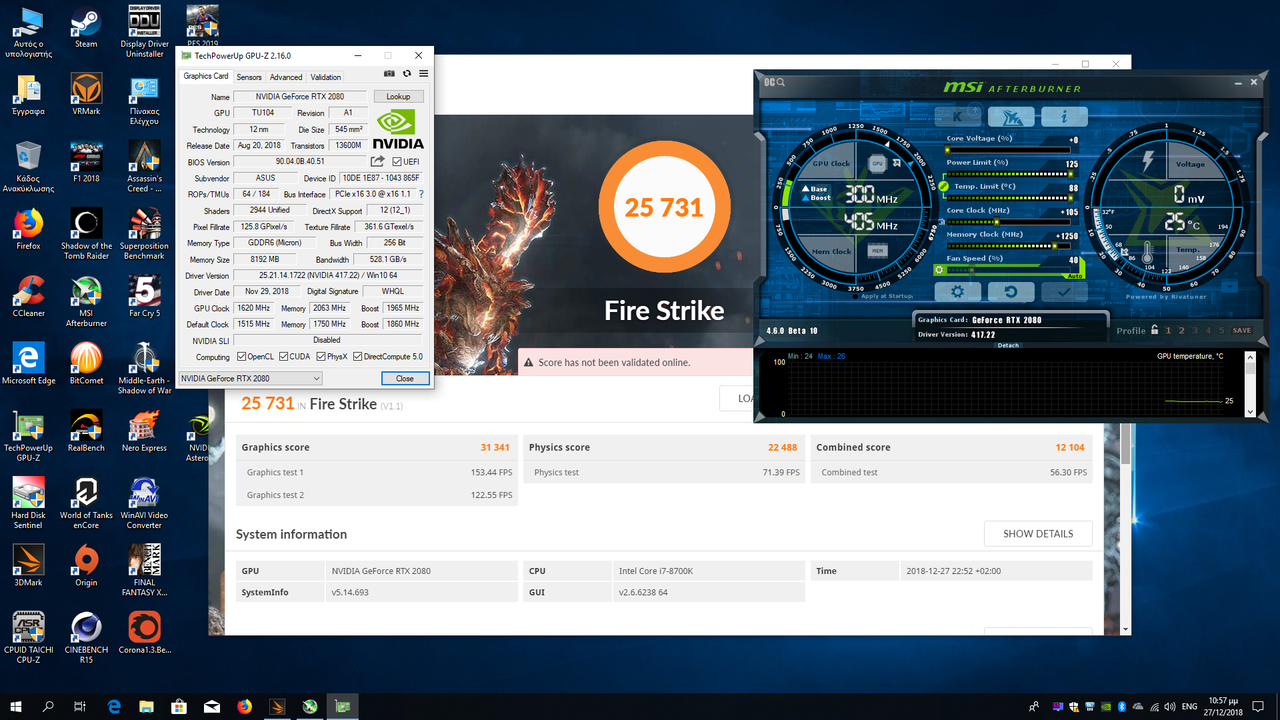
Task: Open the GPU-Z hamburger menu
Action: 424,74
